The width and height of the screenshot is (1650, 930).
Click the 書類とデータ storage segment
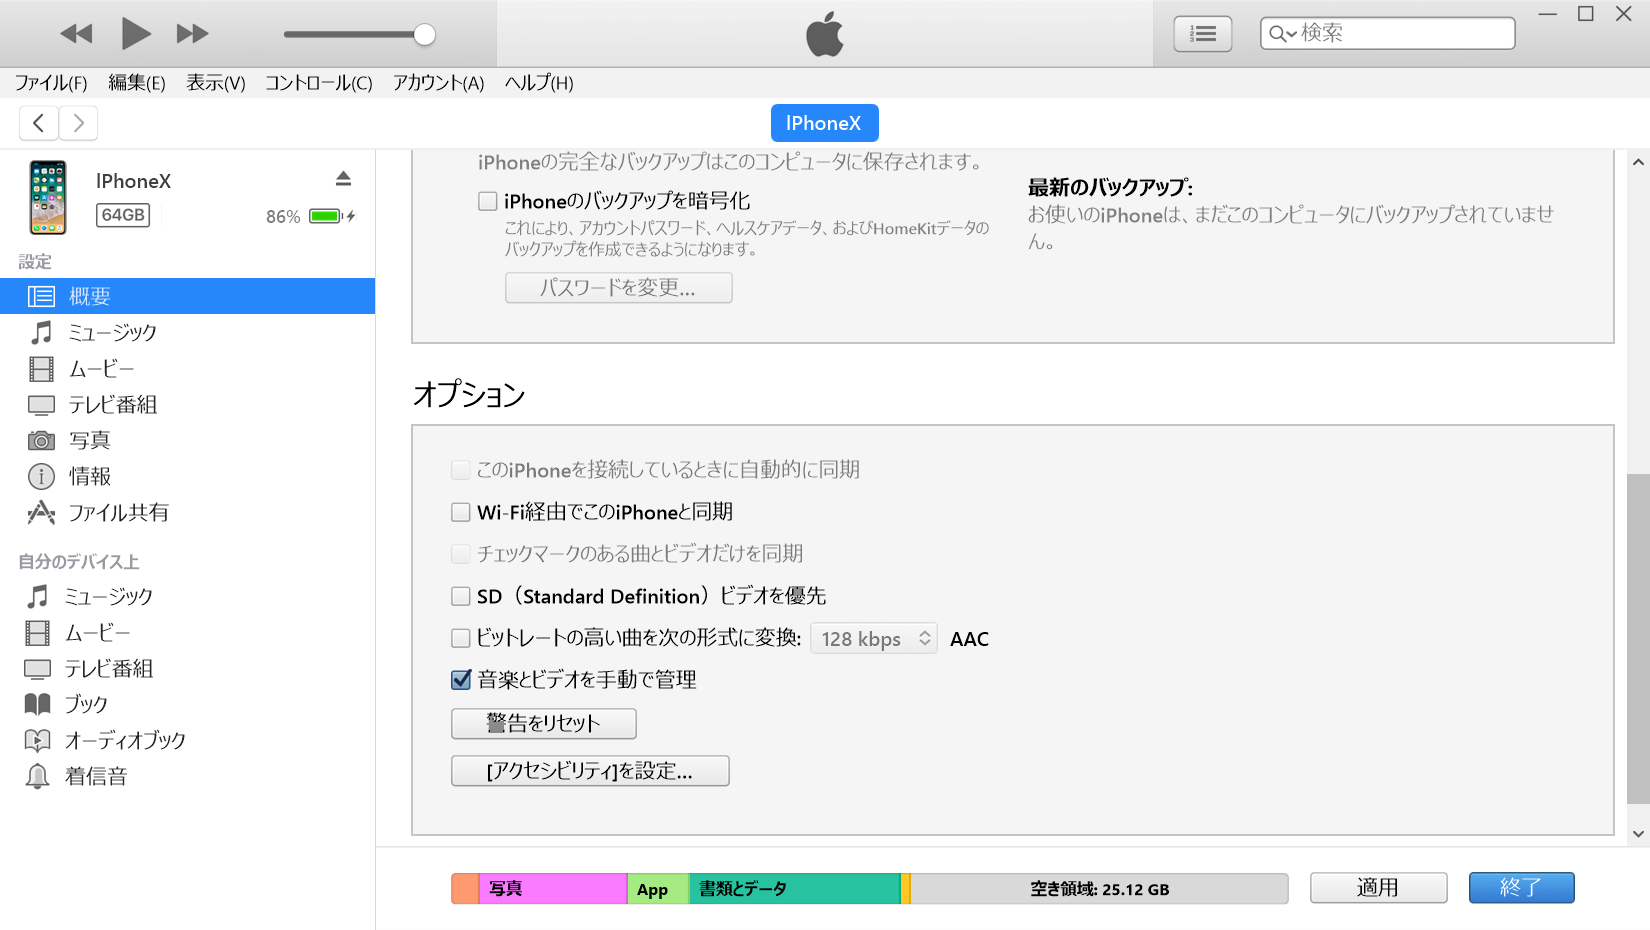point(795,888)
